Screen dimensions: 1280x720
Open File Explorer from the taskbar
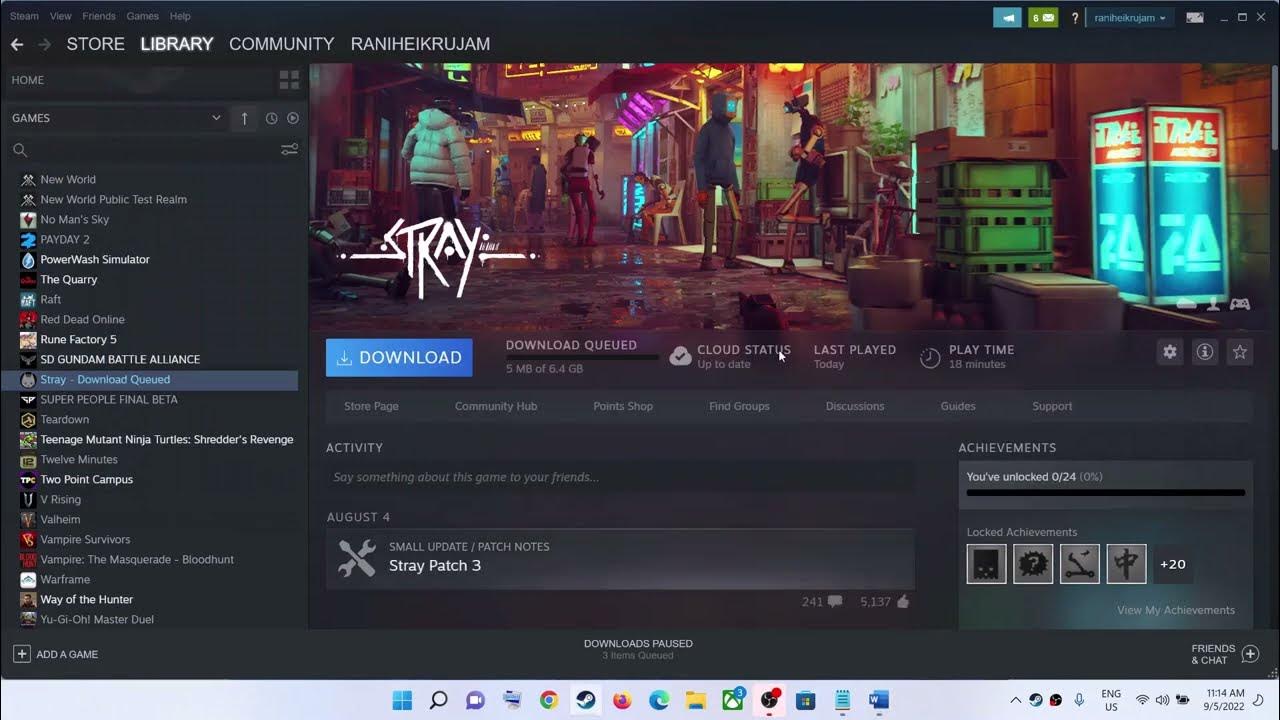click(x=696, y=700)
